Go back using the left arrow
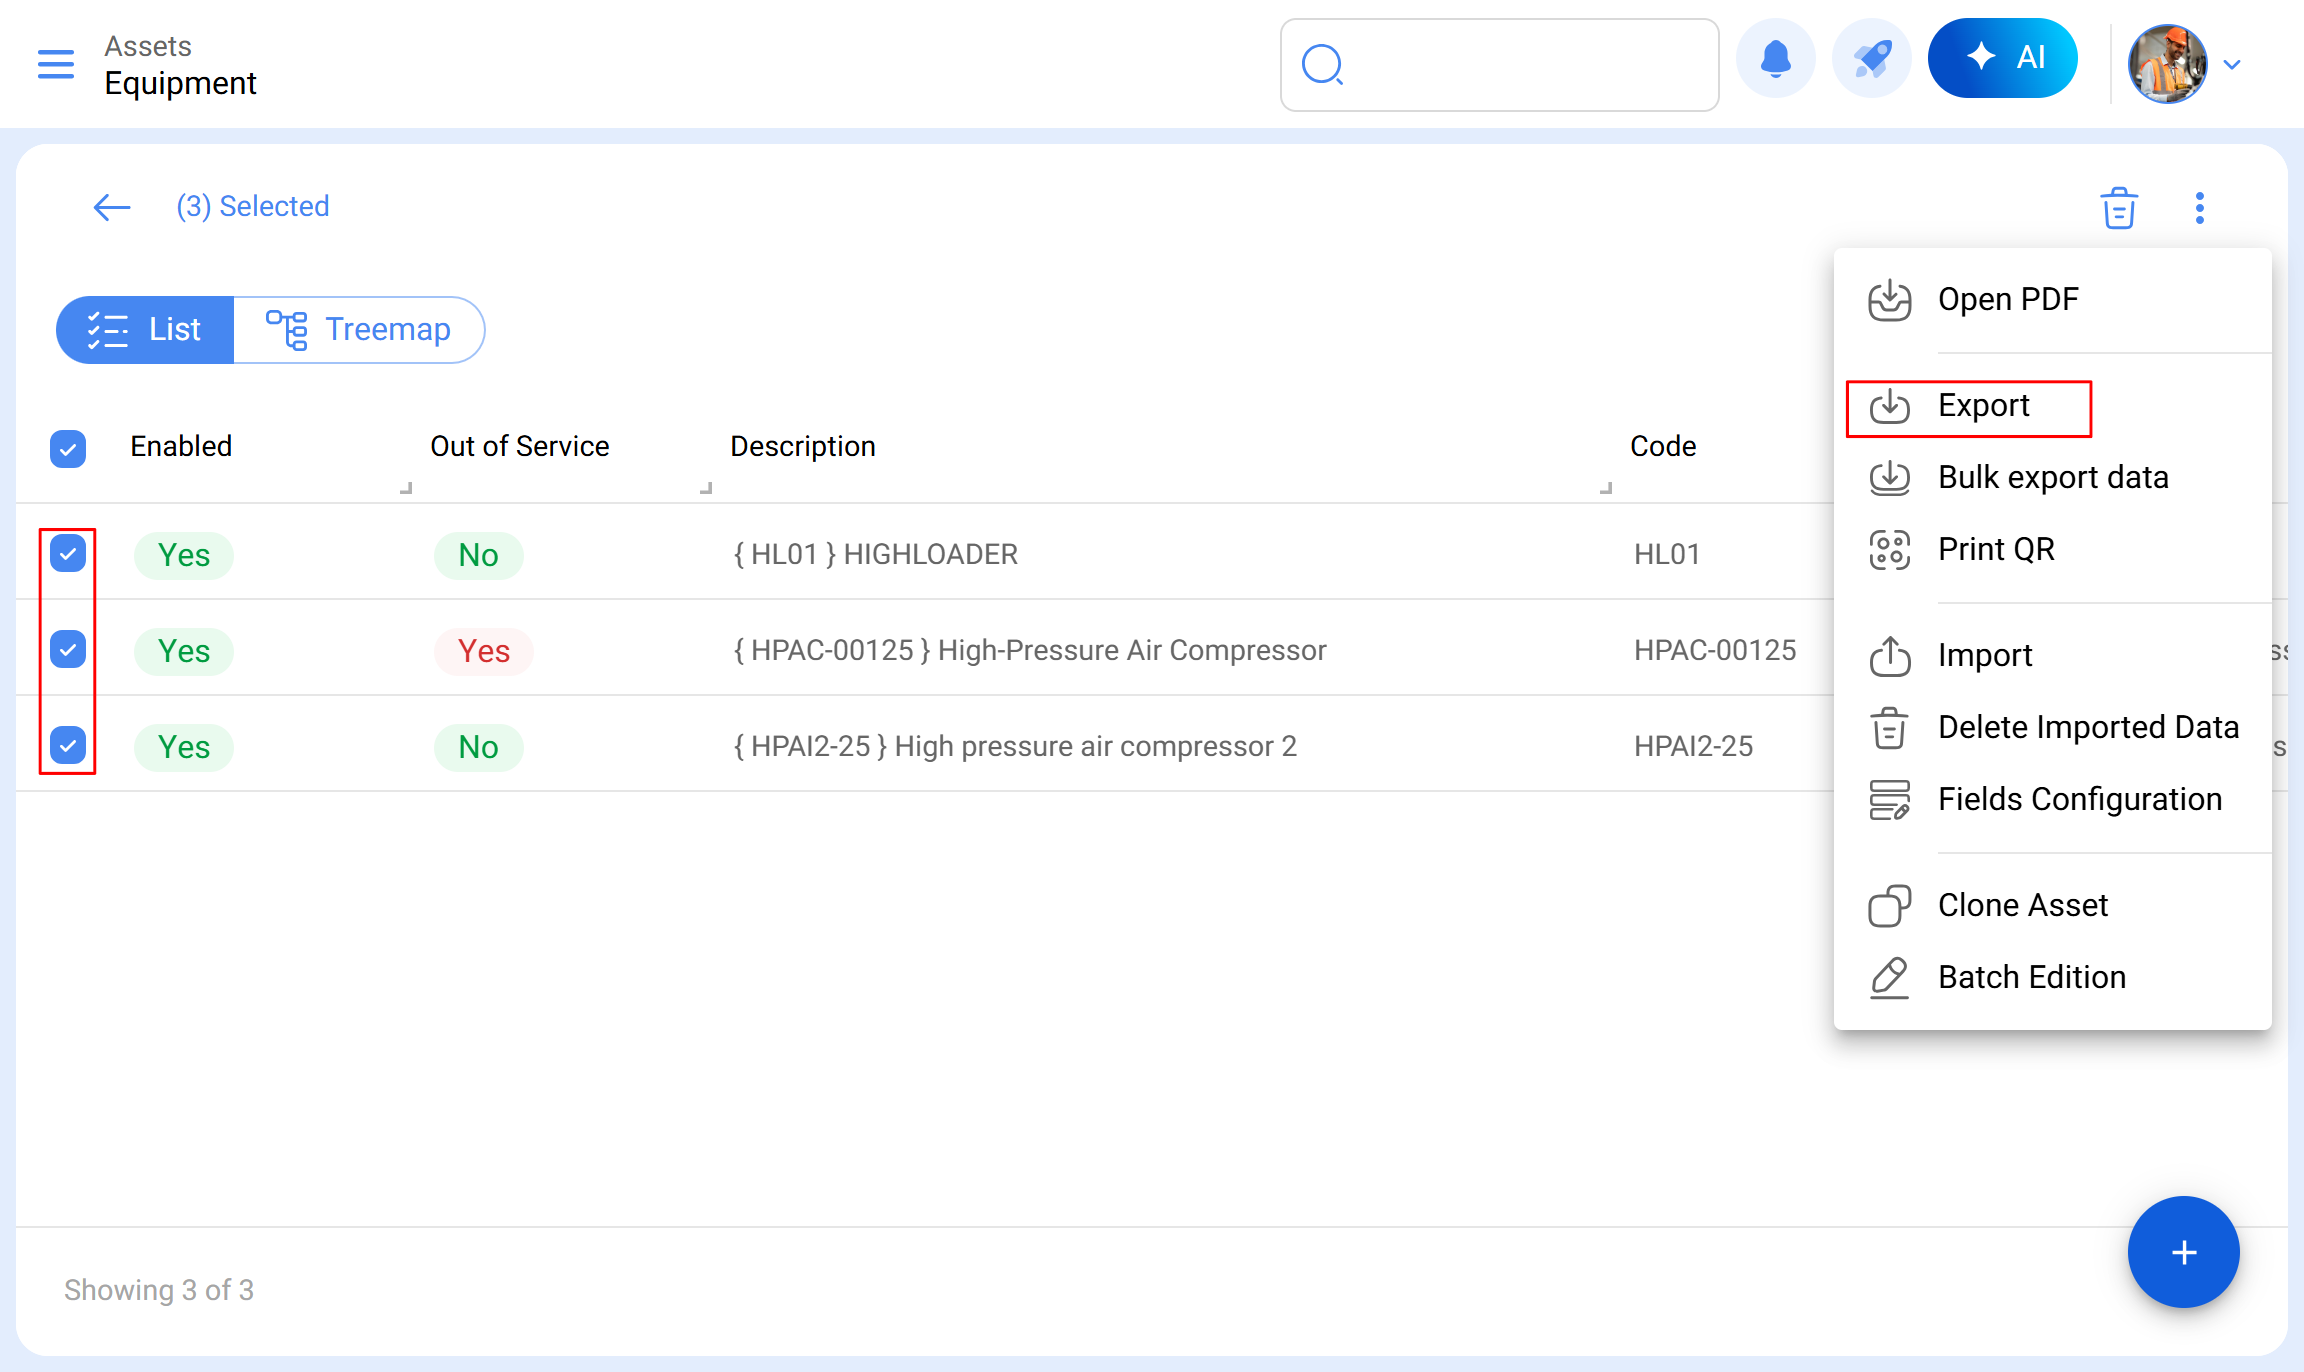 point(112,207)
